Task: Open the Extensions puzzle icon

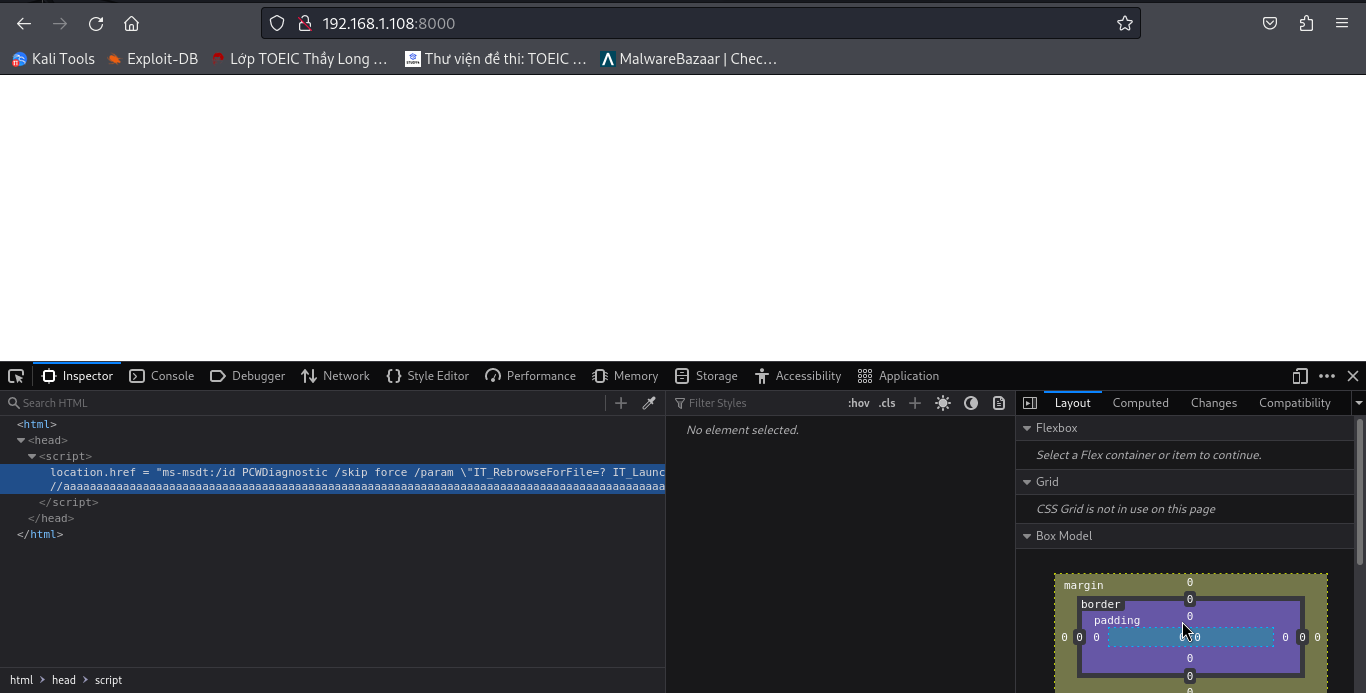Action: (x=1306, y=23)
